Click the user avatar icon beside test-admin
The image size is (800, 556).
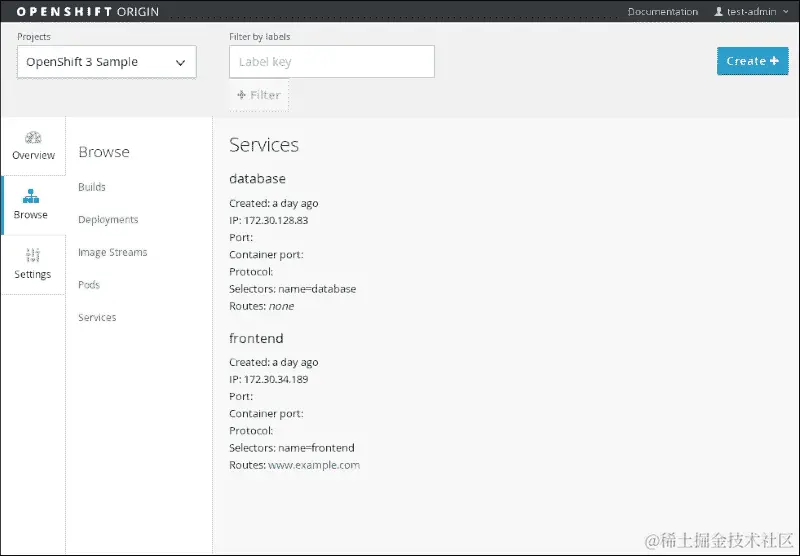click(x=718, y=11)
